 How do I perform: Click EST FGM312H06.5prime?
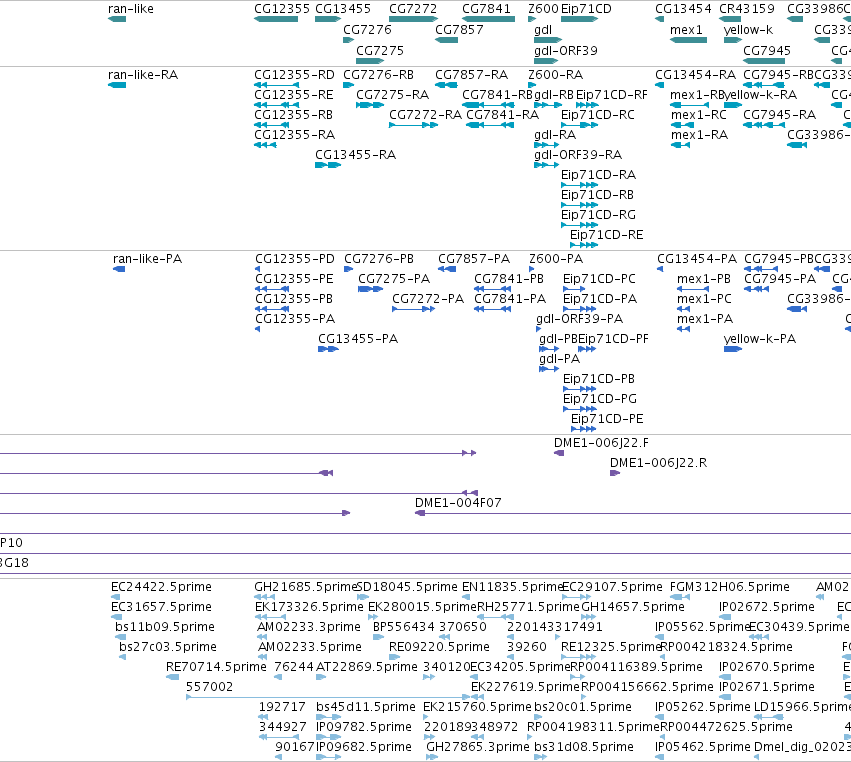(729, 587)
